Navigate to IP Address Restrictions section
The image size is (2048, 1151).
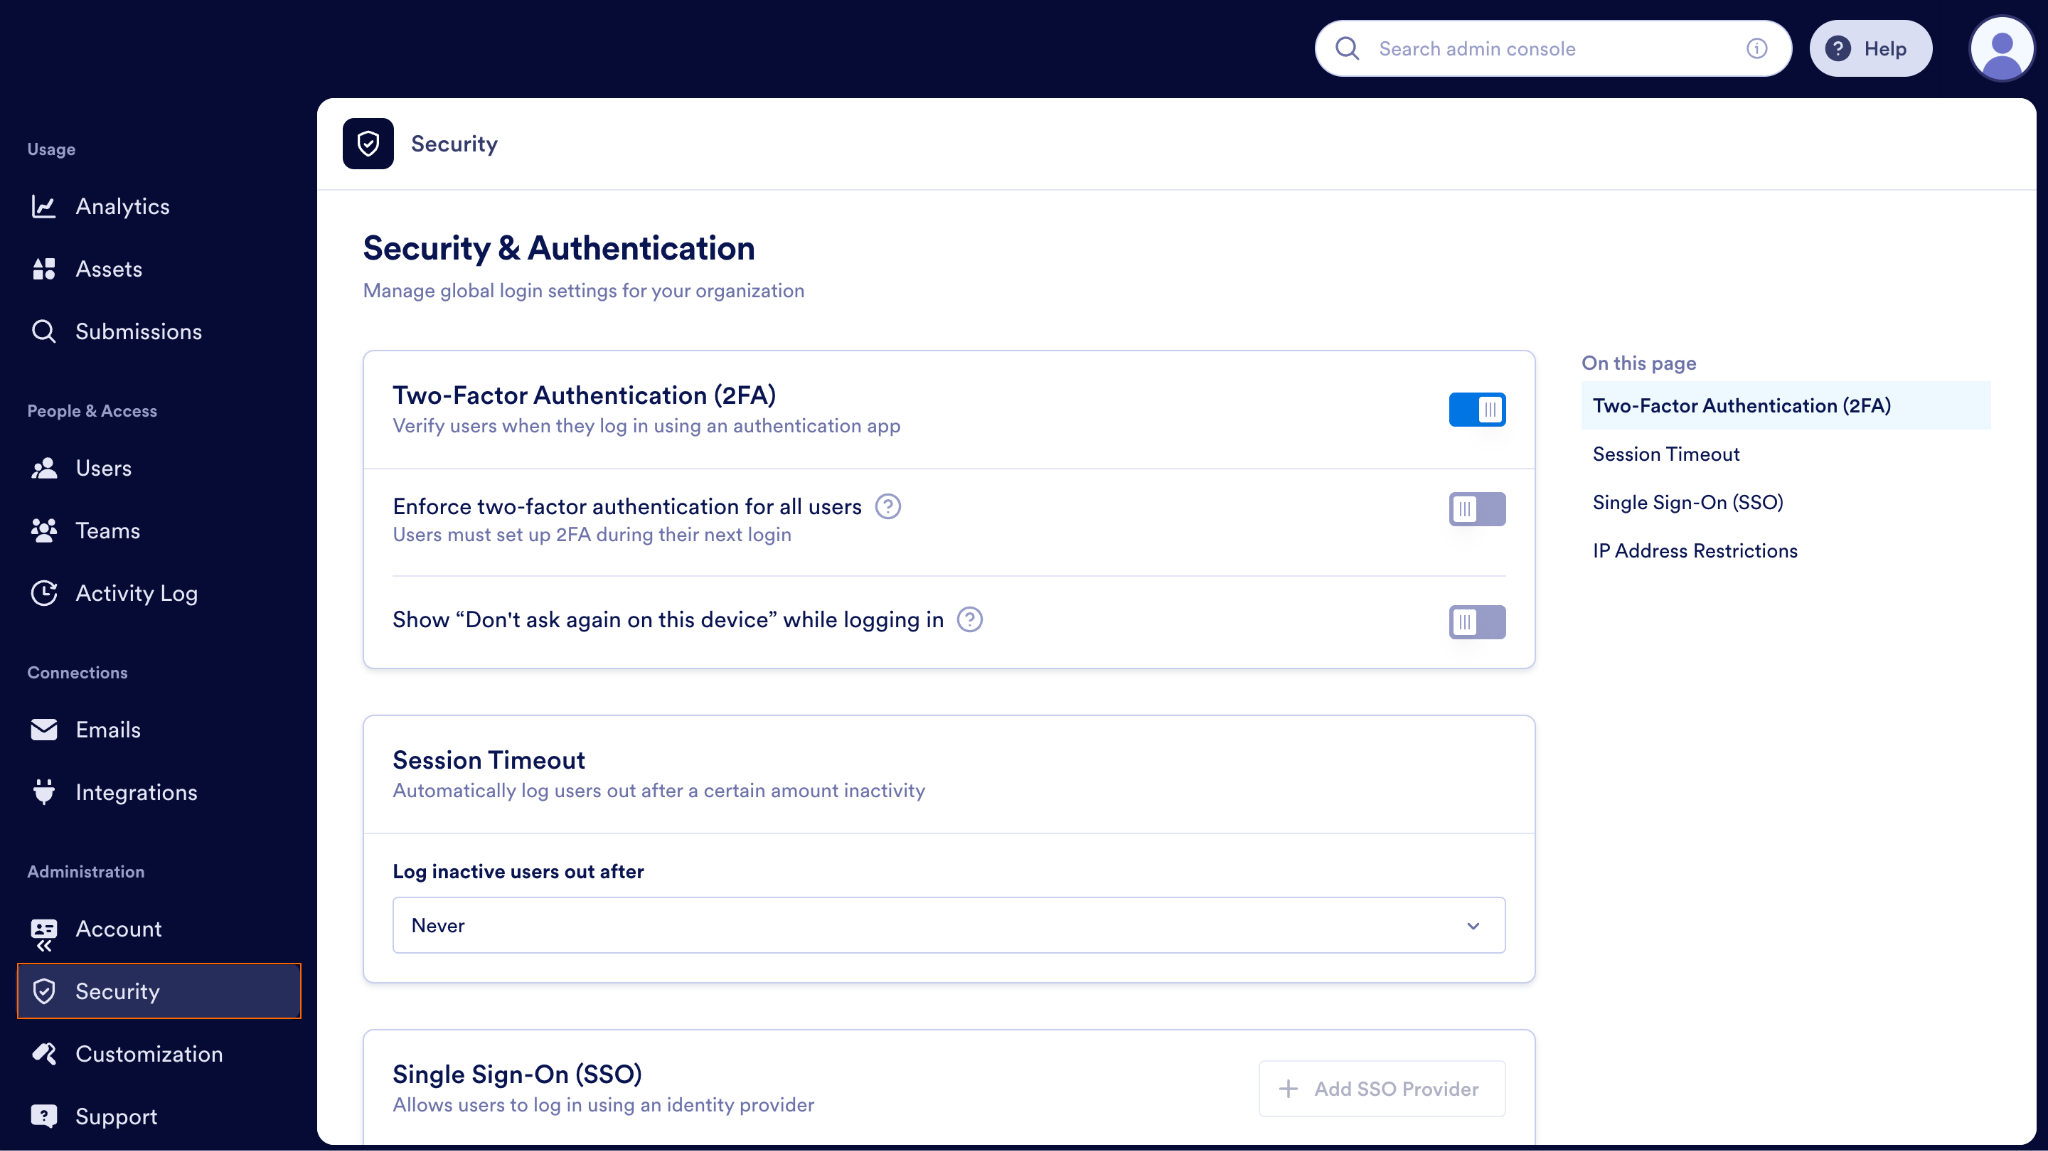click(x=1694, y=550)
